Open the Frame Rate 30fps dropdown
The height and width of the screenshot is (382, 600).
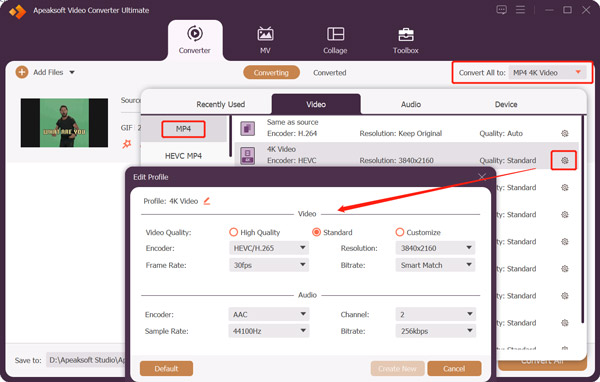pos(269,265)
